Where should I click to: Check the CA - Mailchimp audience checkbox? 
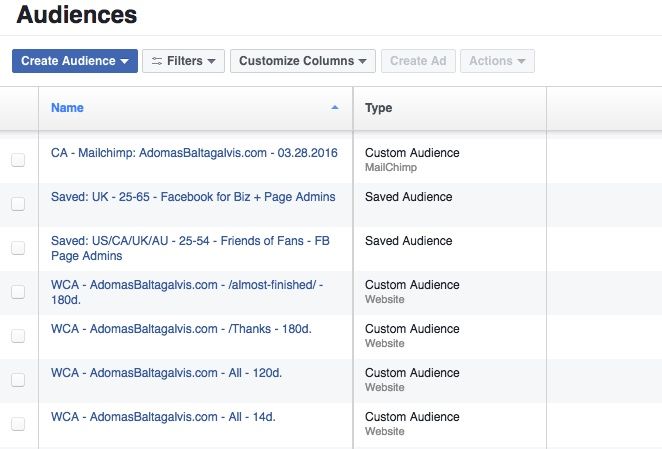[18, 160]
